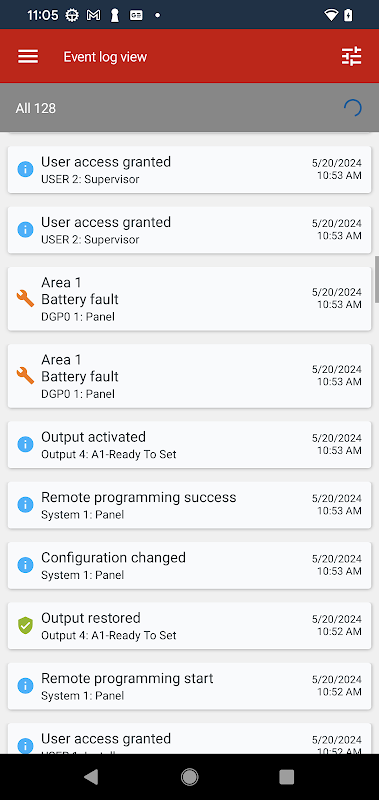Open the event filter settings icon

[x=351, y=57]
